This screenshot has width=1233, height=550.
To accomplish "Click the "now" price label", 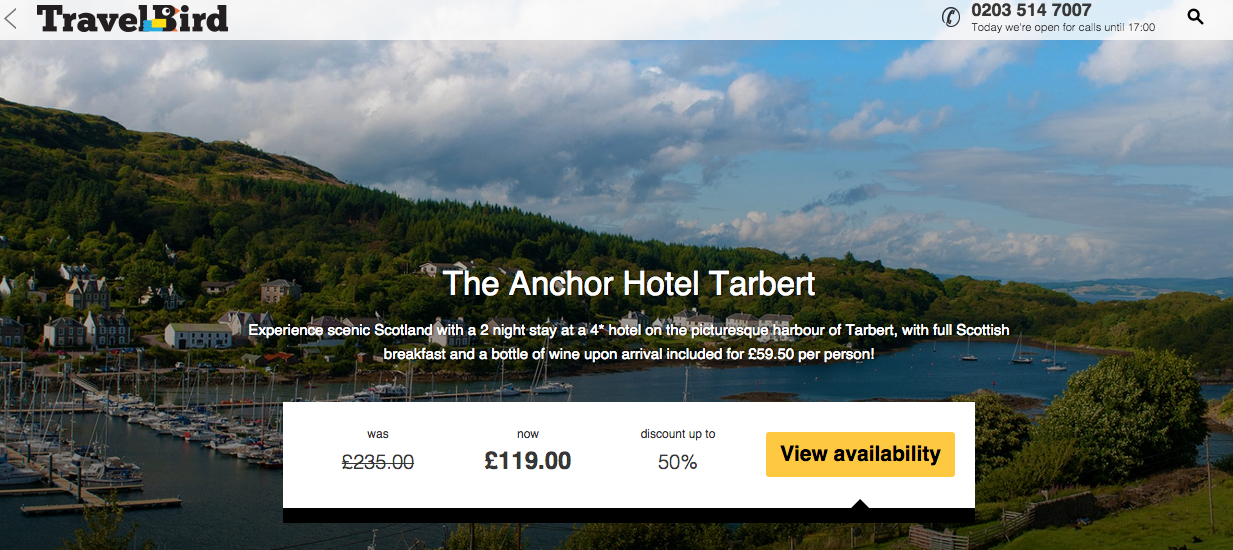I will (528, 434).
